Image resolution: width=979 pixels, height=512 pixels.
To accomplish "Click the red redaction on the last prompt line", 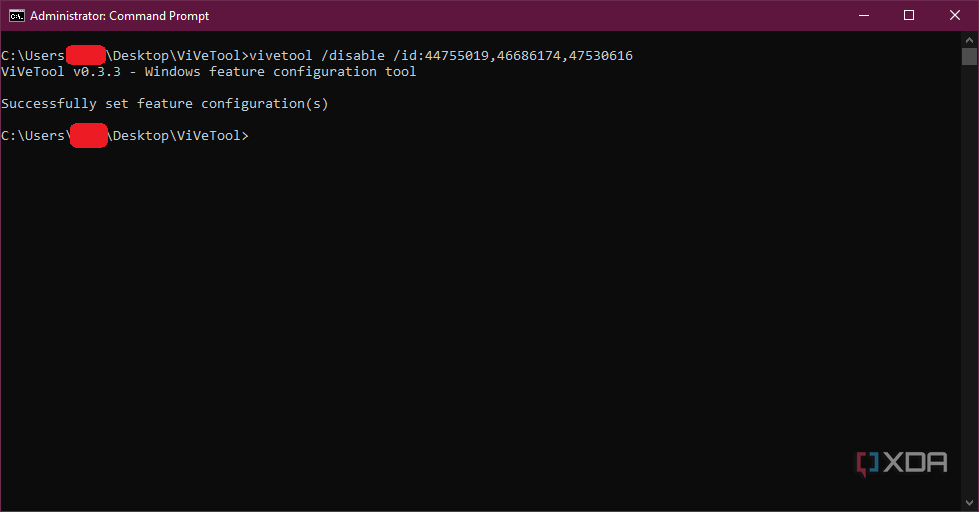I will (x=87, y=136).
